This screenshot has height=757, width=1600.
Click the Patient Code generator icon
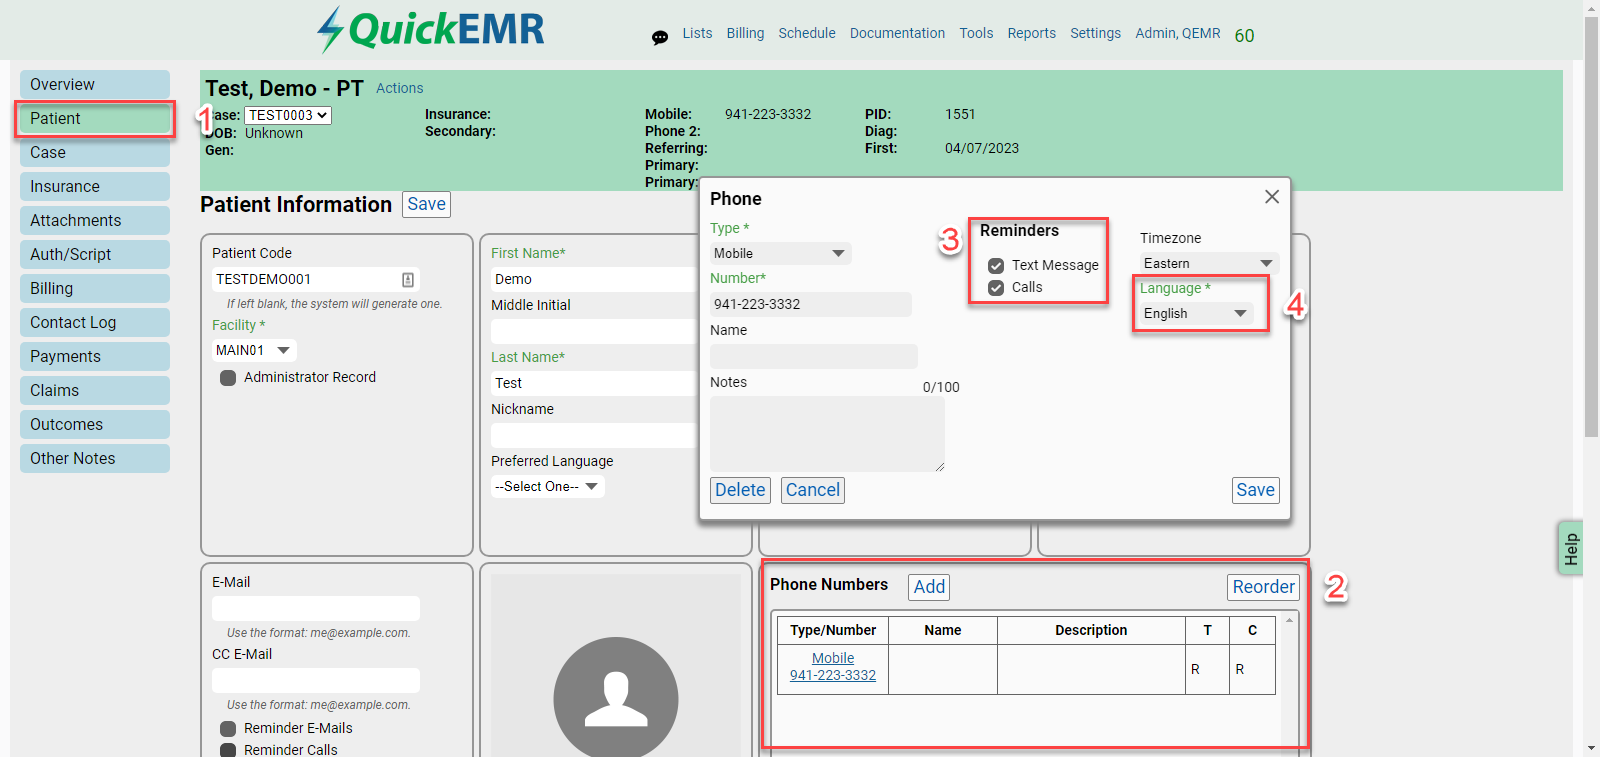[x=408, y=280]
